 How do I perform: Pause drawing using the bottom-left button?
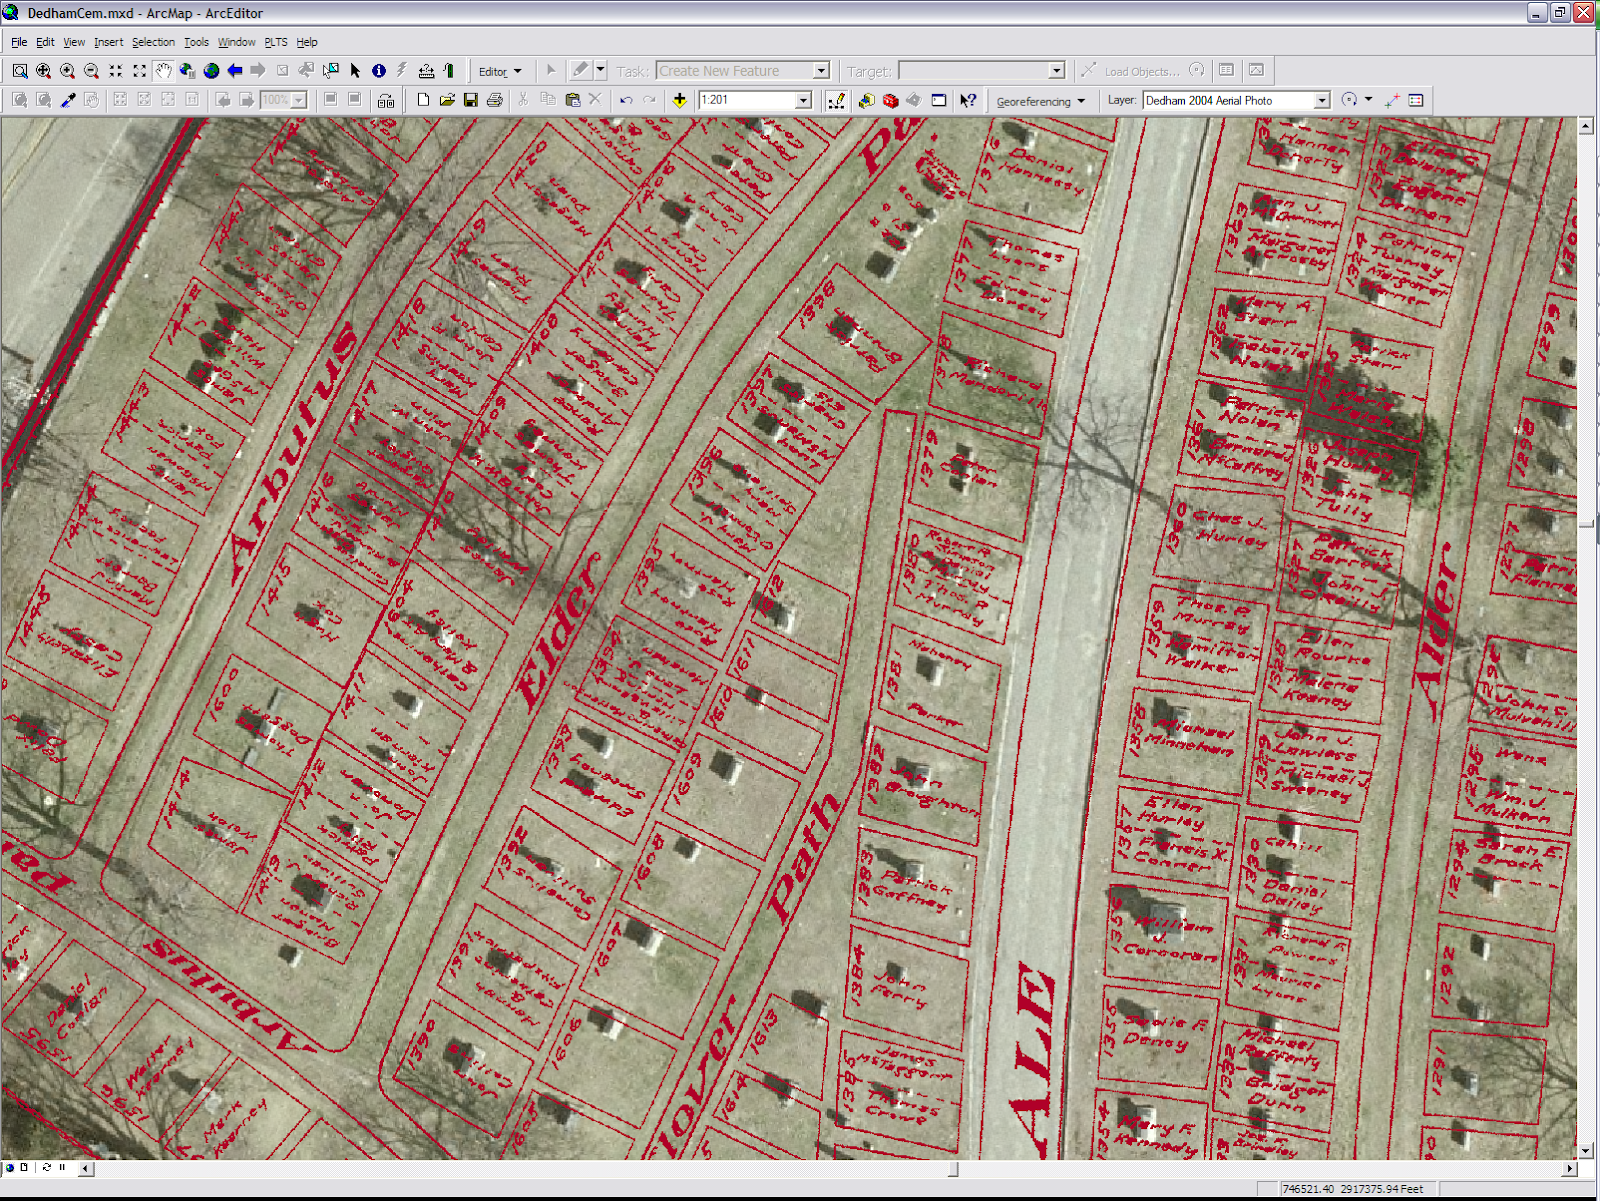pos(62,1167)
